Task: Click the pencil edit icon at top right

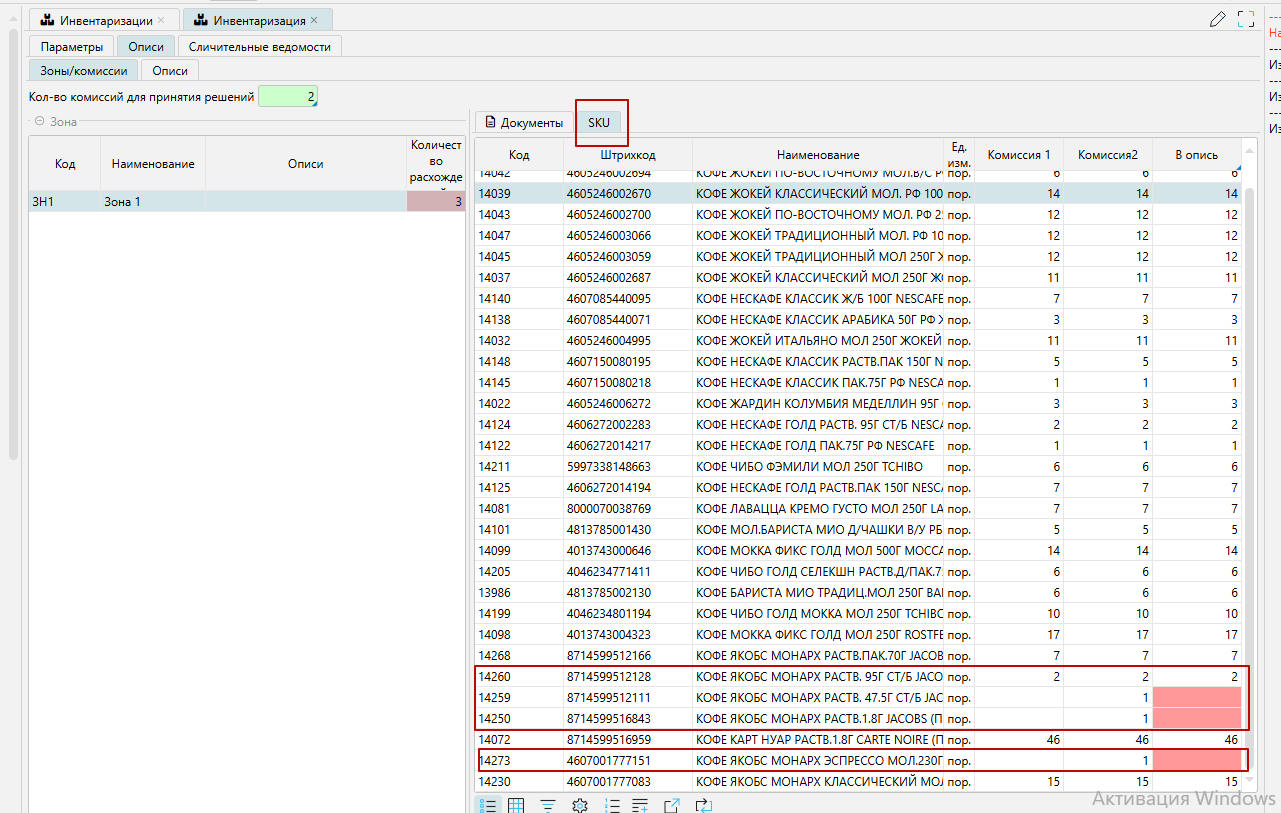Action: coord(1217,19)
